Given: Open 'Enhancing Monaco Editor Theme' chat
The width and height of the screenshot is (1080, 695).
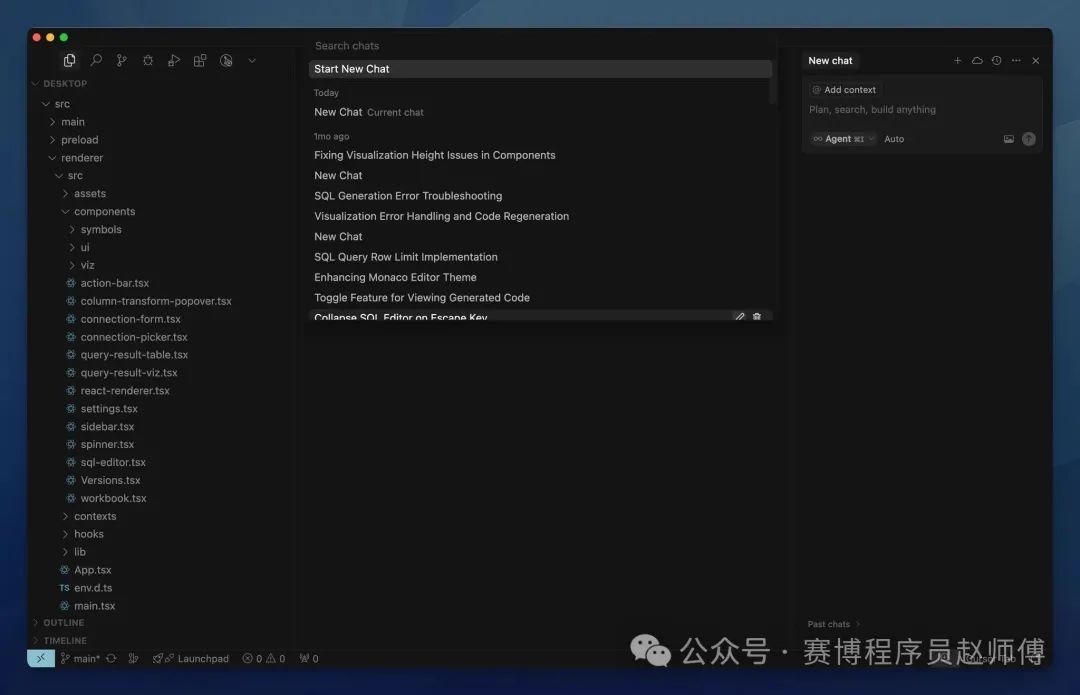Looking at the screenshot, I should 541,277.
